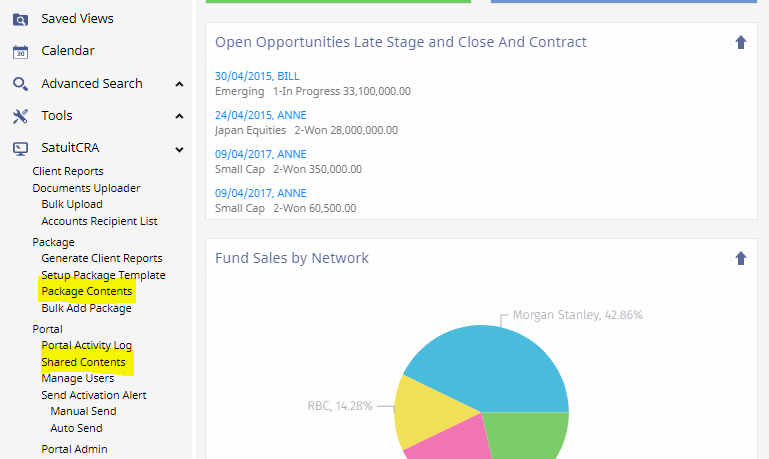Open Portal Admin
The height and width of the screenshot is (459, 769).
coord(74,449)
